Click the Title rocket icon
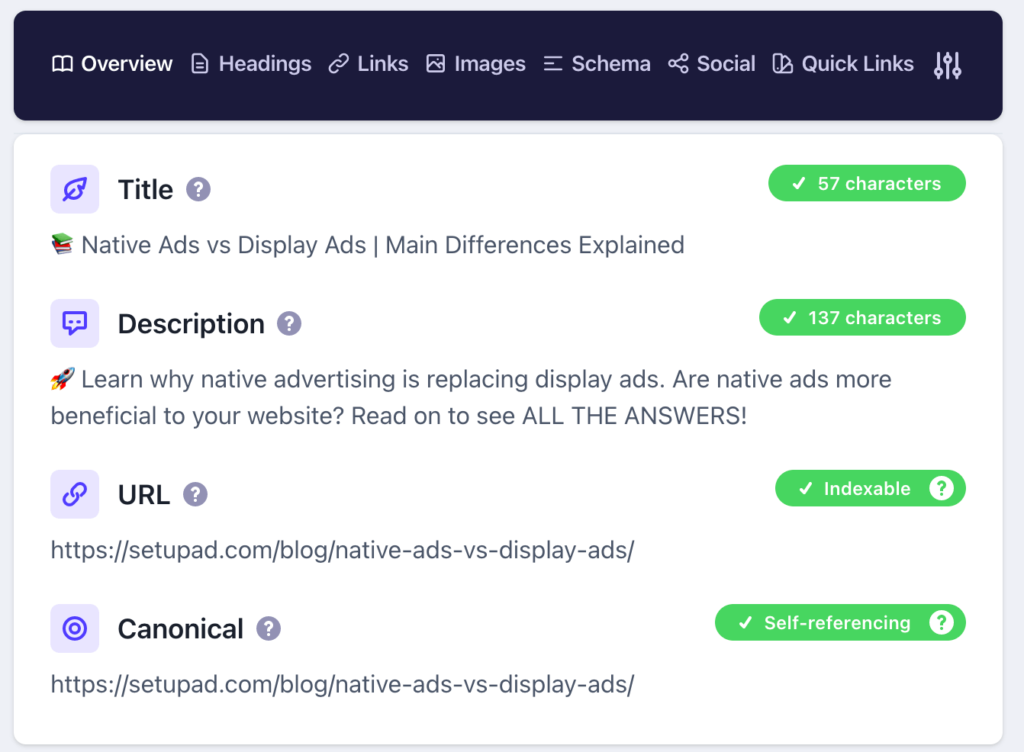1024x752 pixels. [x=75, y=189]
